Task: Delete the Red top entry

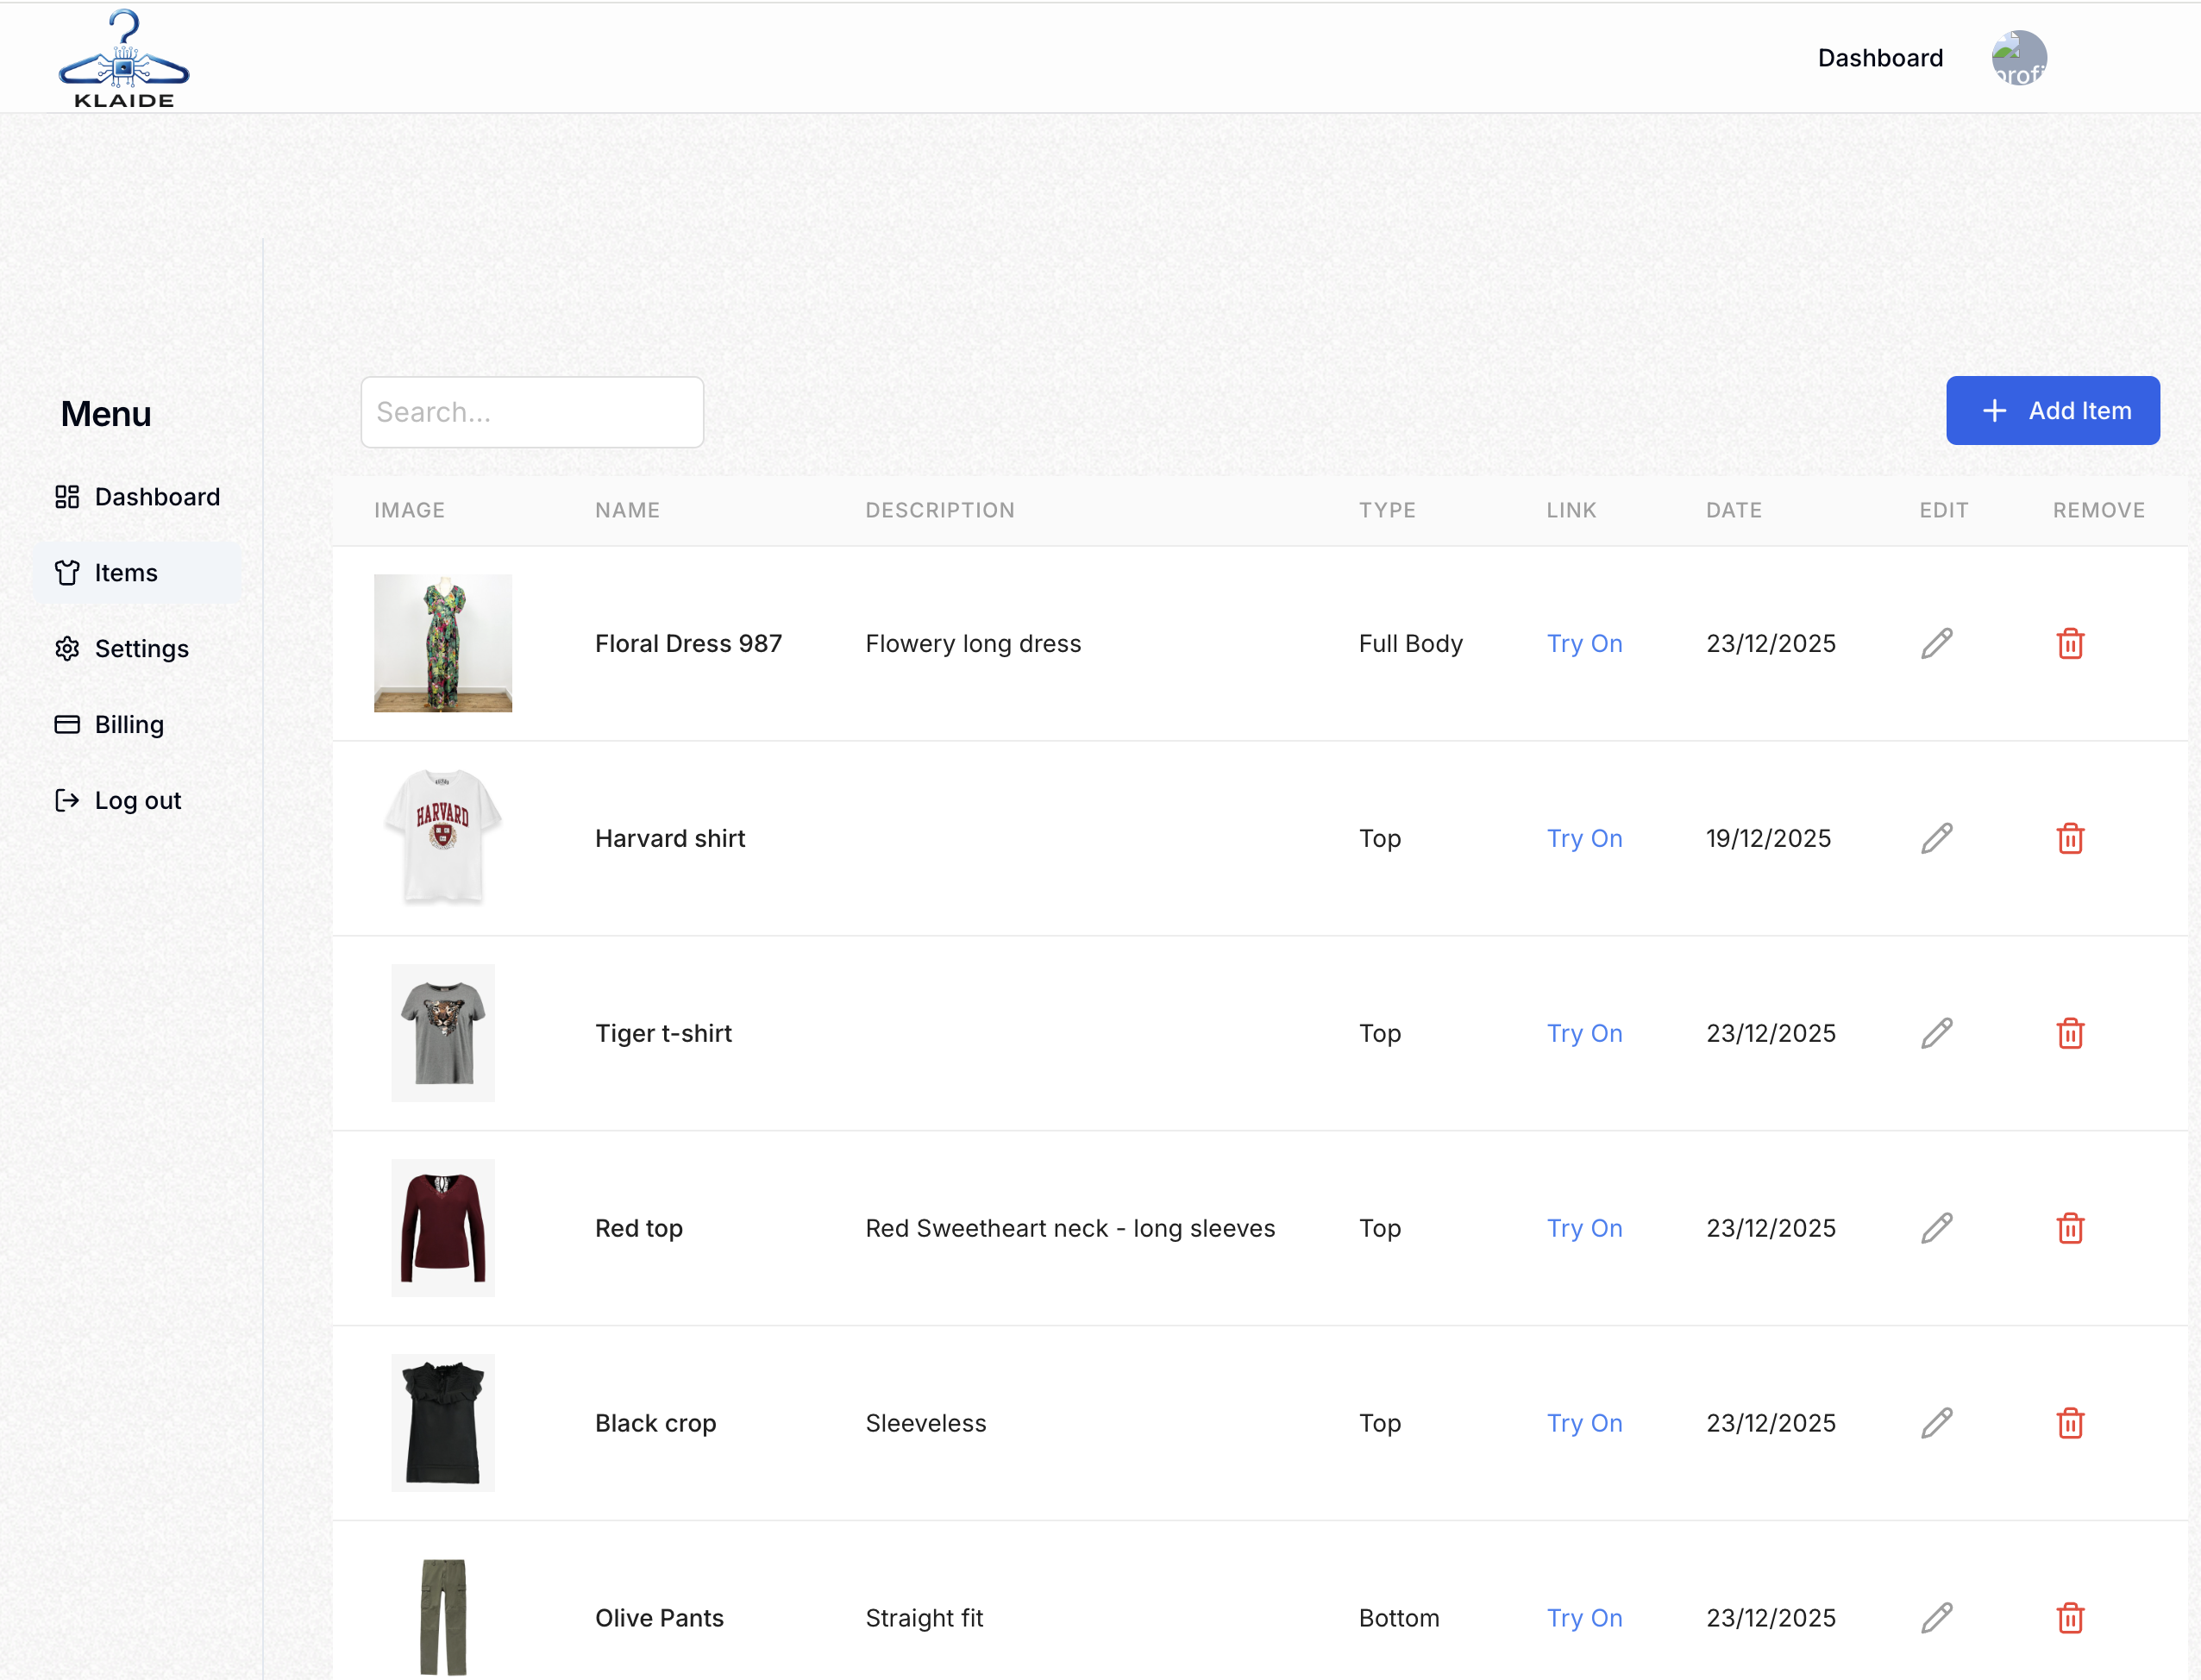Action: (2071, 1228)
